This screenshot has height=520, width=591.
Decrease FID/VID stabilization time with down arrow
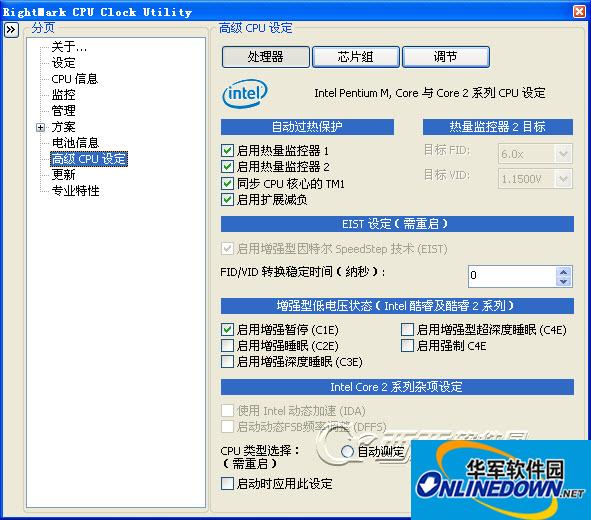tap(563, 281)
